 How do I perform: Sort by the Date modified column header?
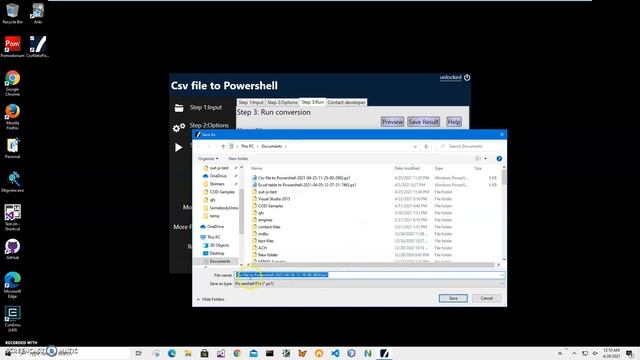(x=407, y=168)
